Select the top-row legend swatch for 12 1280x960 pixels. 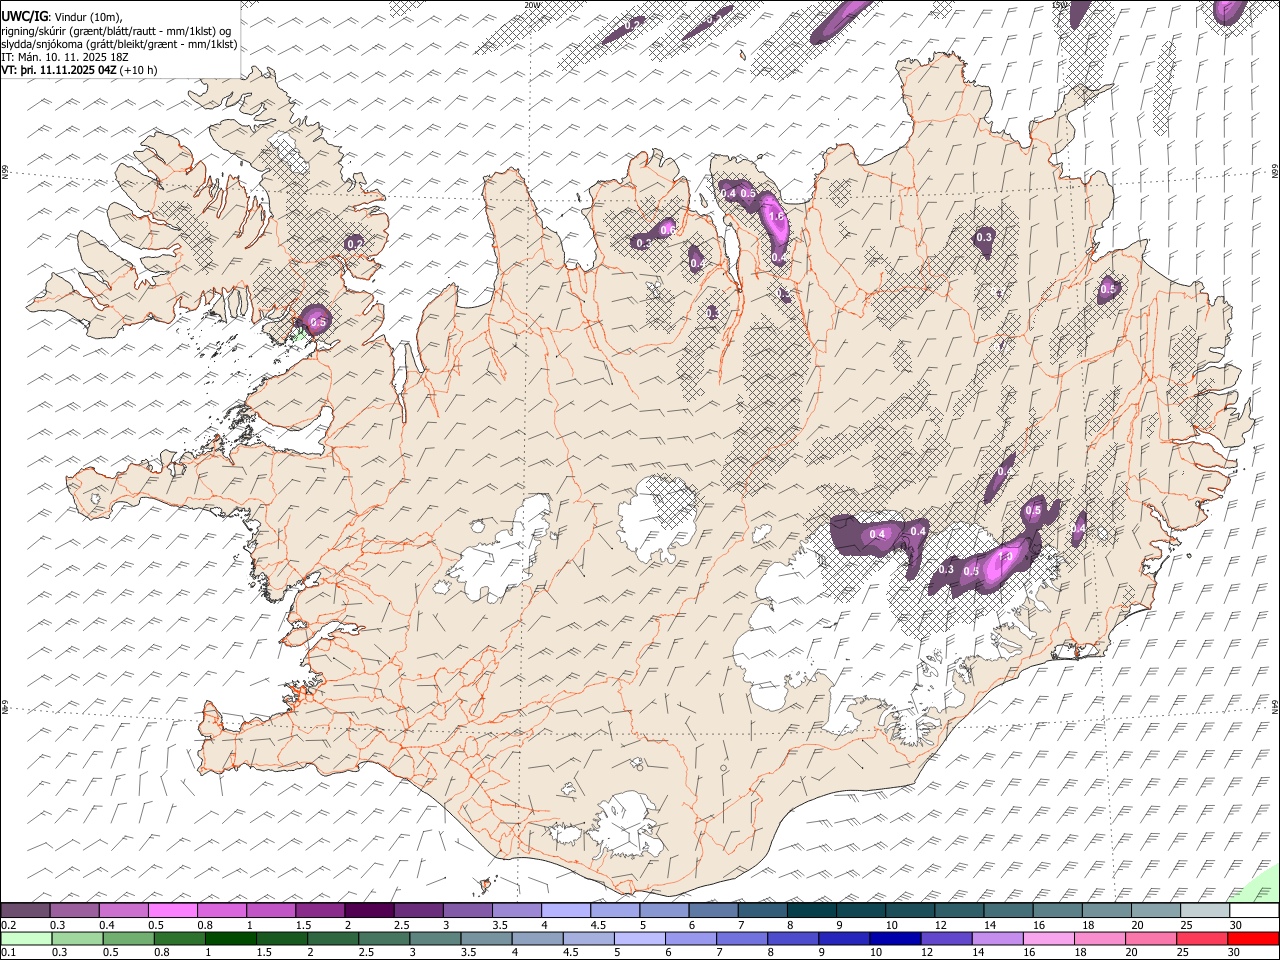[958, 911]
